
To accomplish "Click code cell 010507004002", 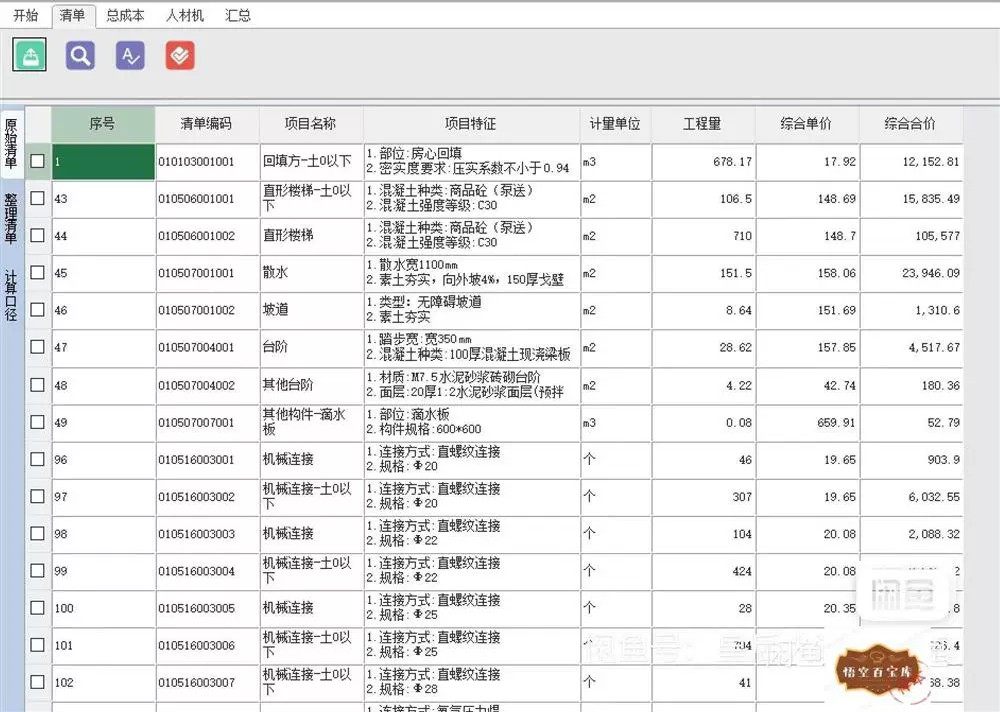I will click(x=207, y=385).
